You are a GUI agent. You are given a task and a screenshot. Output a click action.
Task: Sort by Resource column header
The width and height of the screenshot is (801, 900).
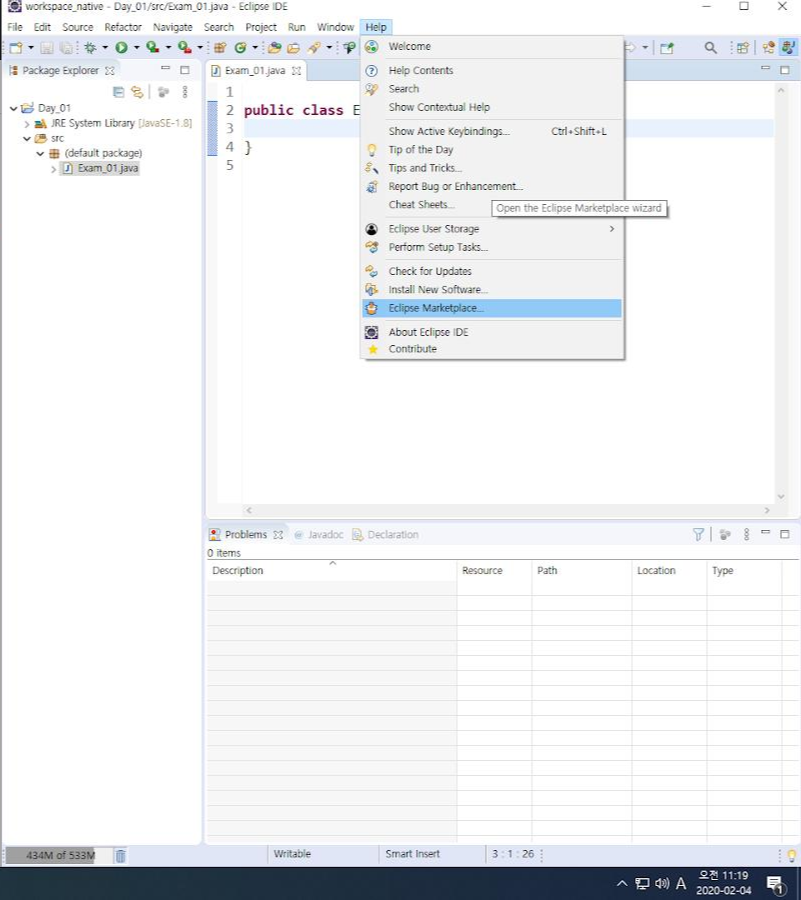coord(494,571)
